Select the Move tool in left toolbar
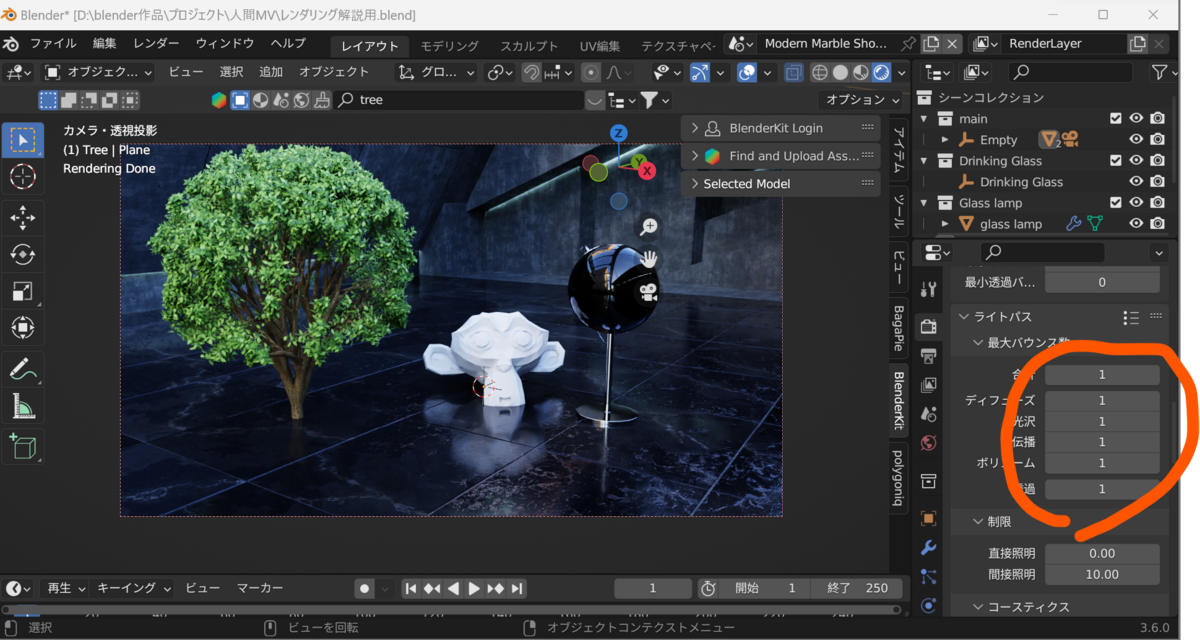 pos(22,216)
